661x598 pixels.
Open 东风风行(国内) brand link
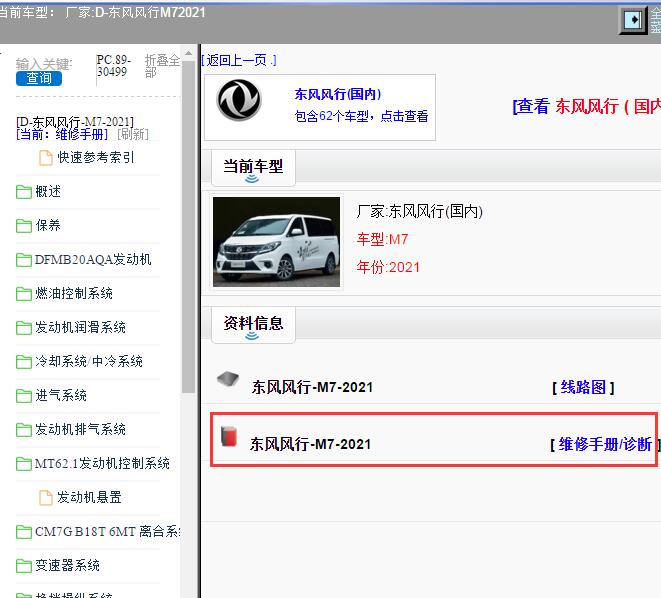338,94
